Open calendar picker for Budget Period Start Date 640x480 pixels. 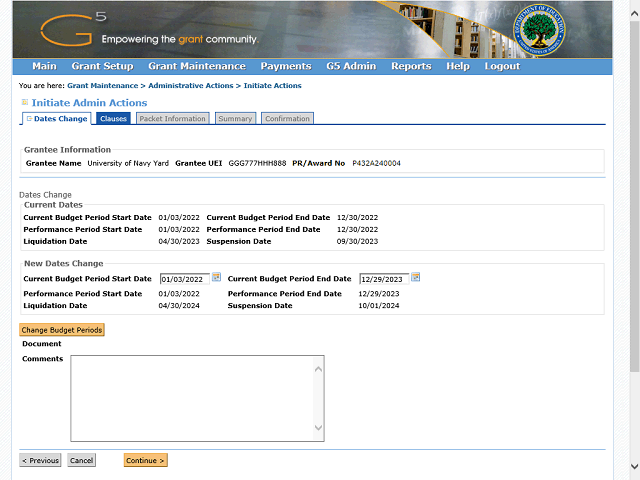pos(216,278)
